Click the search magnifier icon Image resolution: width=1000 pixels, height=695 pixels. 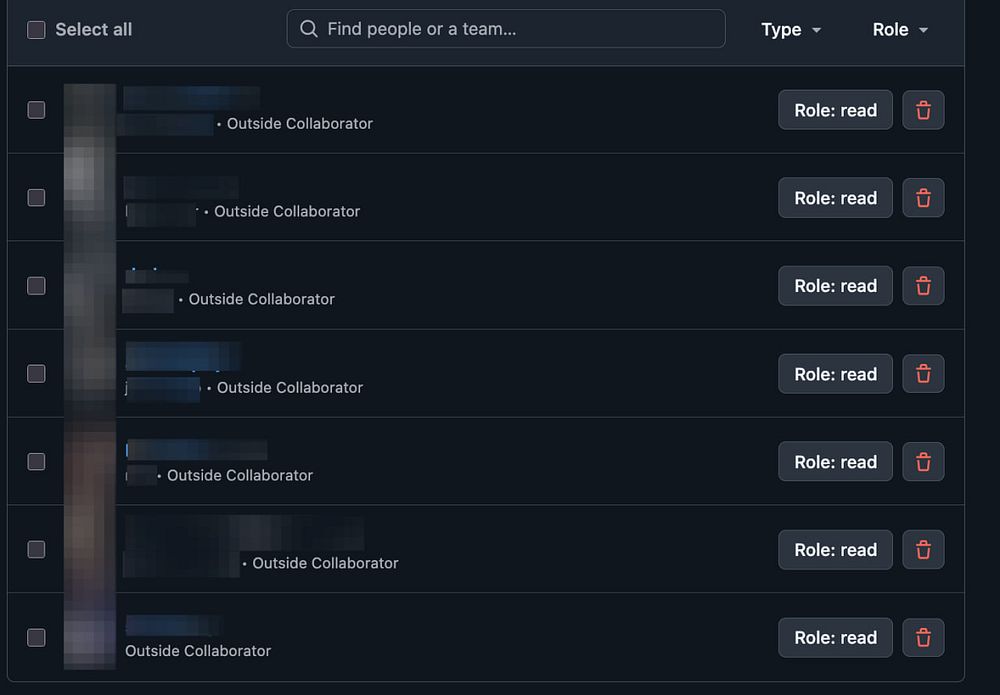pos(309,29)
